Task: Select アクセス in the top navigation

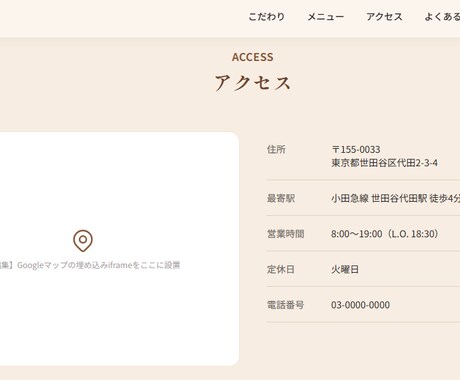Action: click(x=384, y=17)
